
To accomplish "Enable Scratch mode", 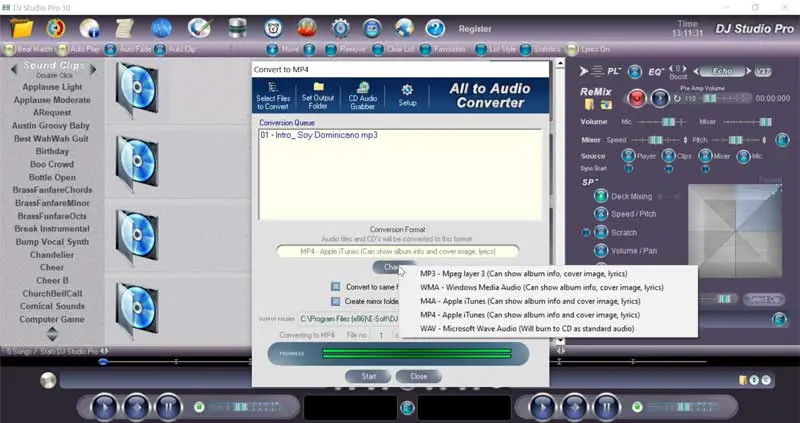I will point(601,232).
